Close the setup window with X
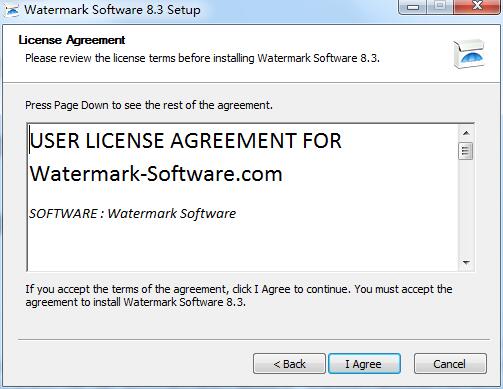503x389 pixels. tap(477, 6)
